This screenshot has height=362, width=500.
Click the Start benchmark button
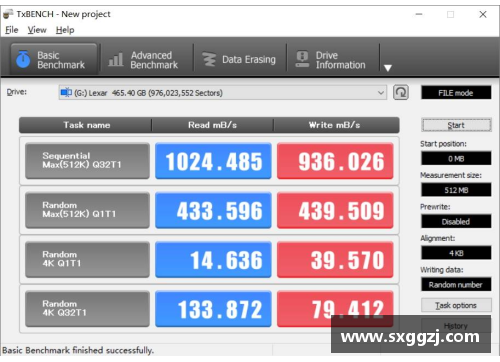tap(456, 125)
